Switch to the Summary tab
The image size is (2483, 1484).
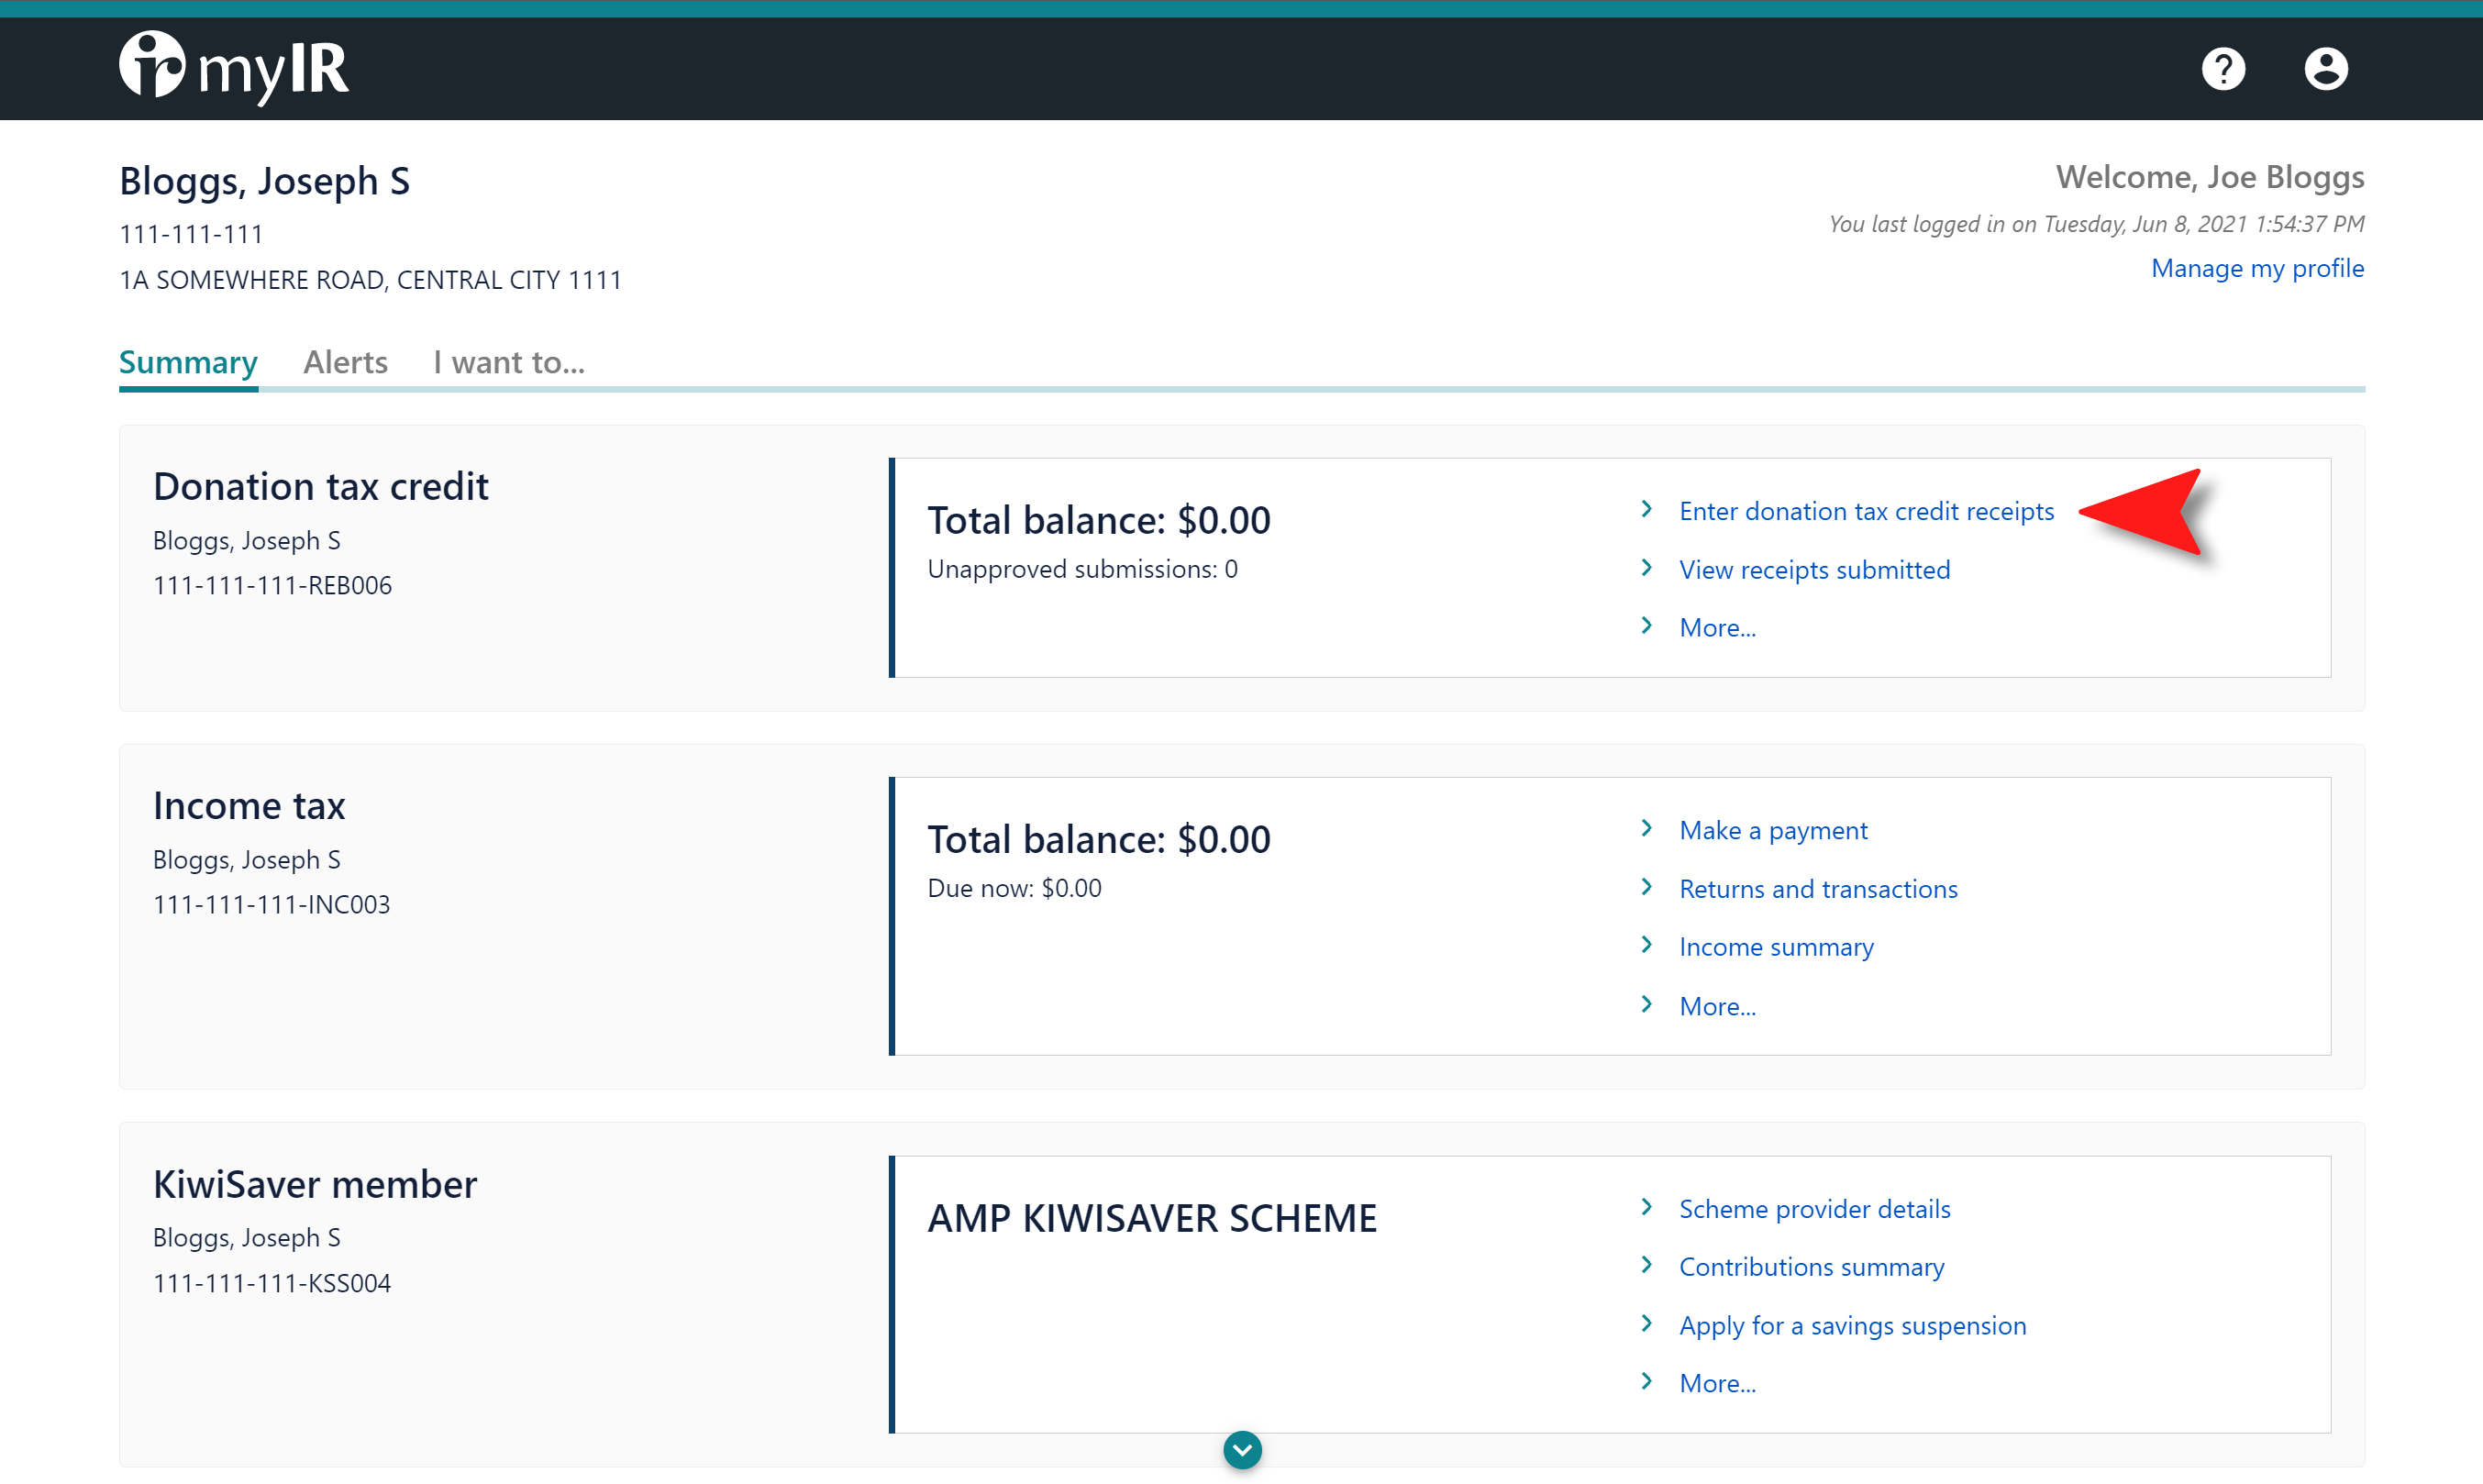coord(188,362)
